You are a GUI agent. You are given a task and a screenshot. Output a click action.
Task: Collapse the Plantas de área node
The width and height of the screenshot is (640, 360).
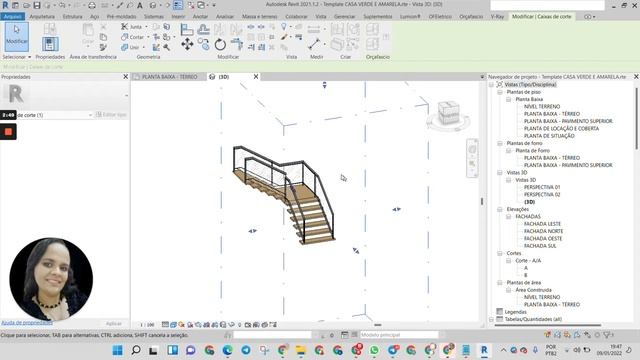500,282
